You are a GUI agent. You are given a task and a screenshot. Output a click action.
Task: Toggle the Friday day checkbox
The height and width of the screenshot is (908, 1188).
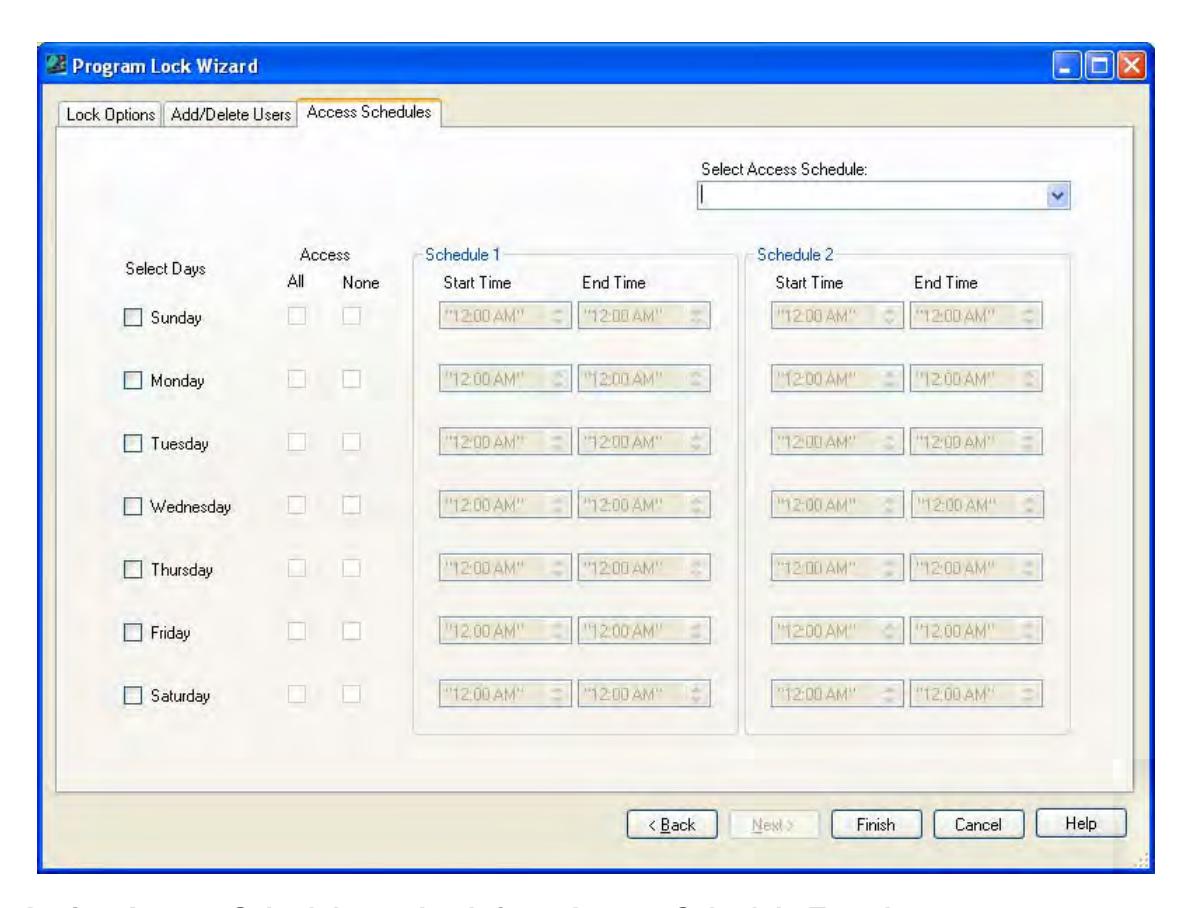pos(133,631)
